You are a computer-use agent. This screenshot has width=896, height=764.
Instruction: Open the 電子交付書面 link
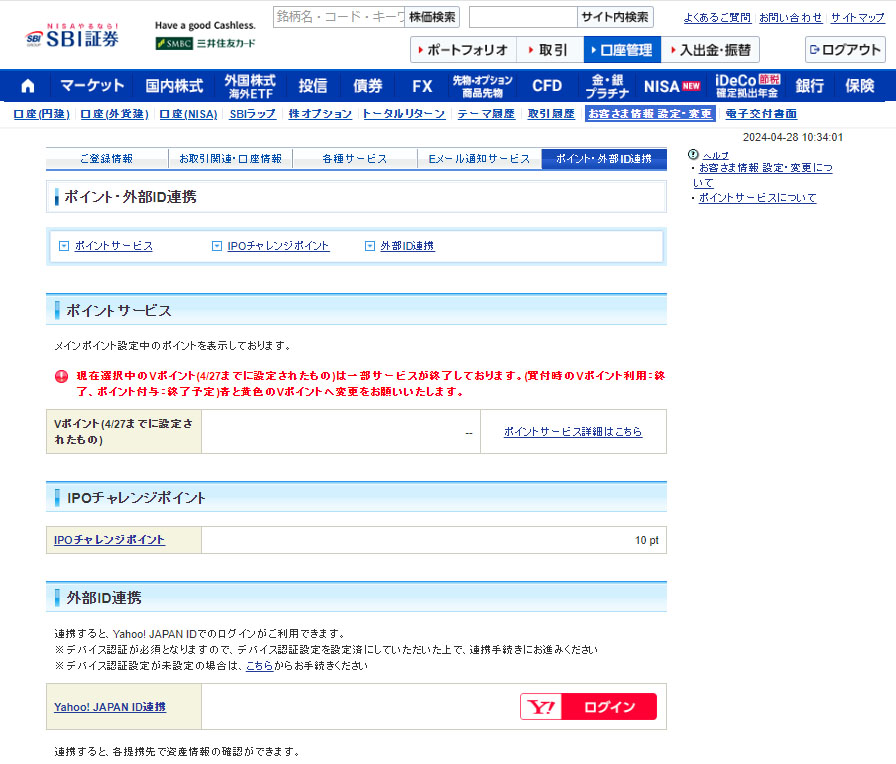(x=761, y=114)
